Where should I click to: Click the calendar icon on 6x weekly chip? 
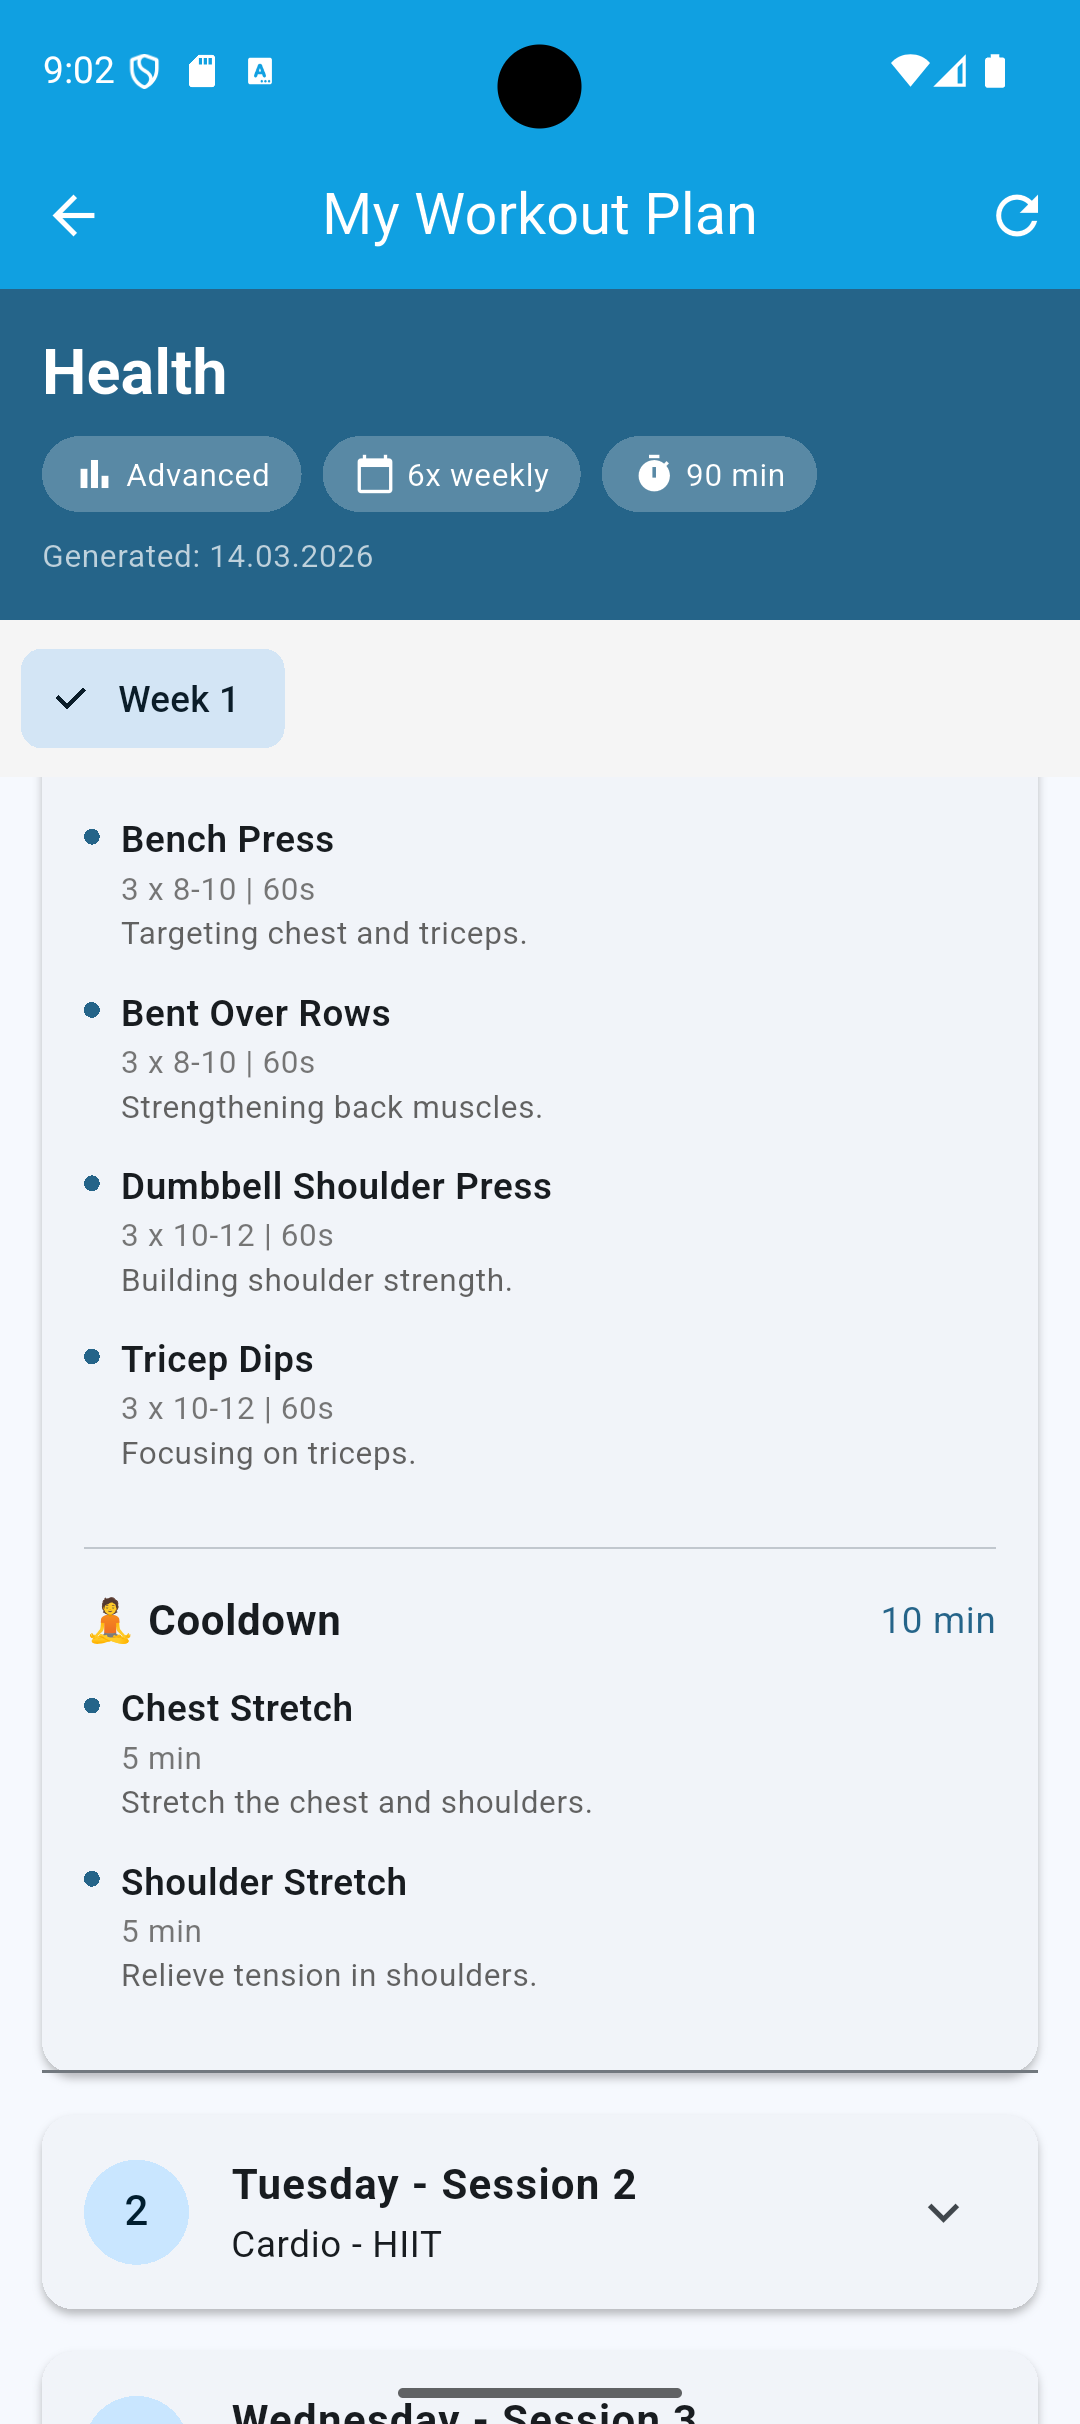(x=372, y=474)
